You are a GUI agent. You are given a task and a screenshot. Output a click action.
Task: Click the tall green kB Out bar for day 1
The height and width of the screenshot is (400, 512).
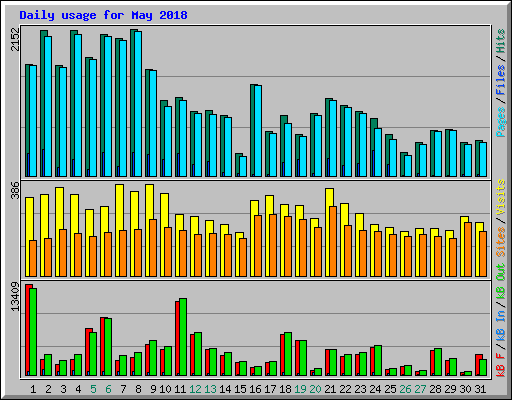click(x=33, y=332)
